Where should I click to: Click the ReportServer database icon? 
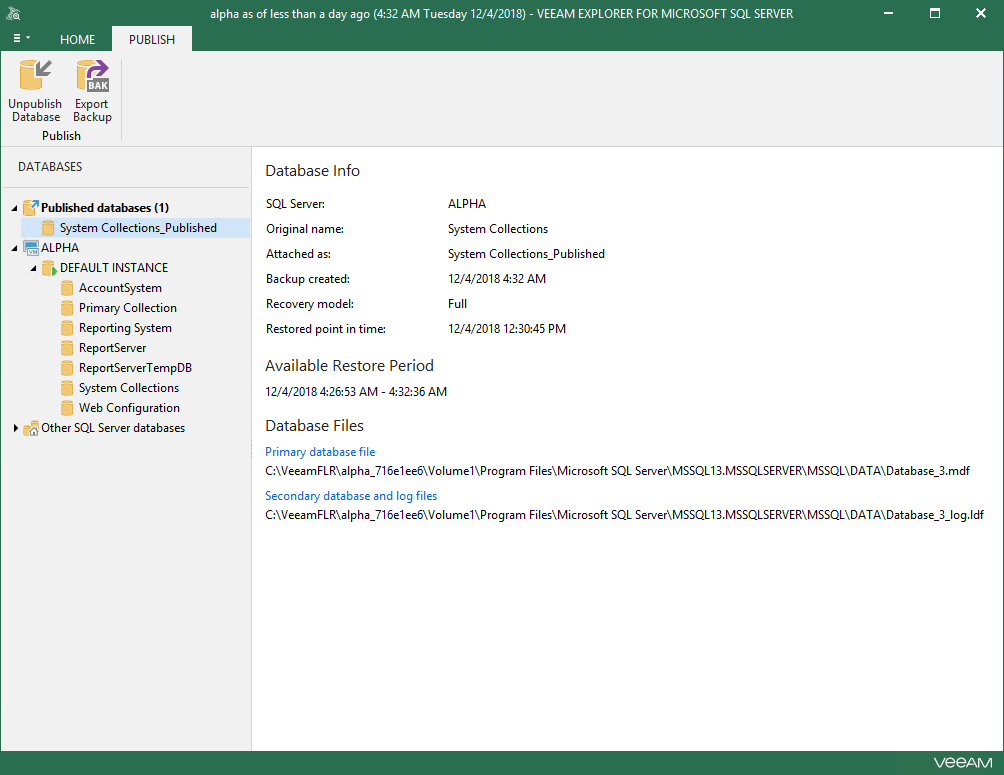[x=67, y=348]
